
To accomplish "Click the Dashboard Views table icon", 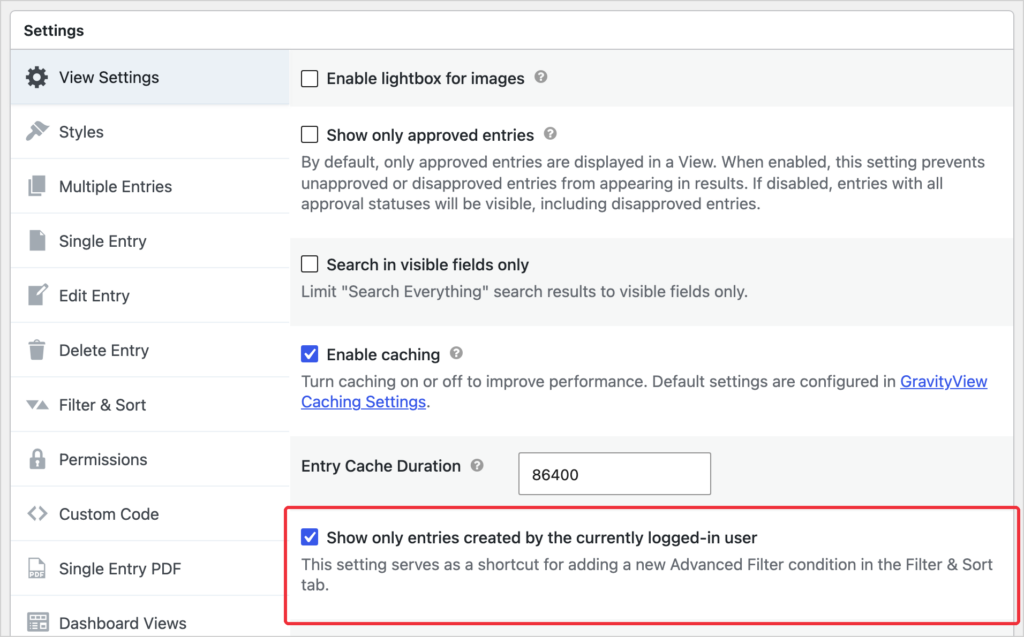I will [x=37, y=623].
